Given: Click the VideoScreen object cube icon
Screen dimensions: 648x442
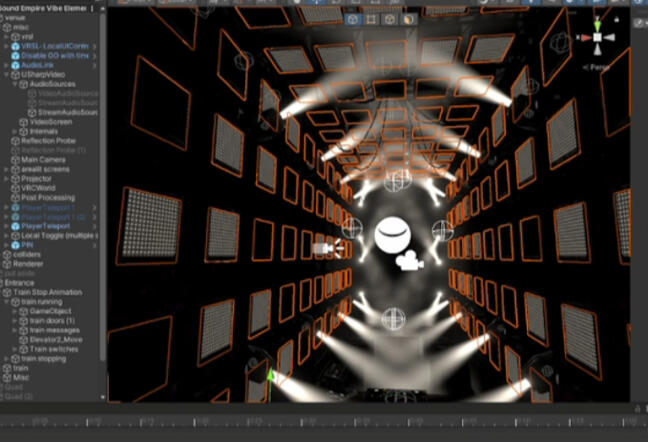Looking at the screenshot, I should click(24, 122).
